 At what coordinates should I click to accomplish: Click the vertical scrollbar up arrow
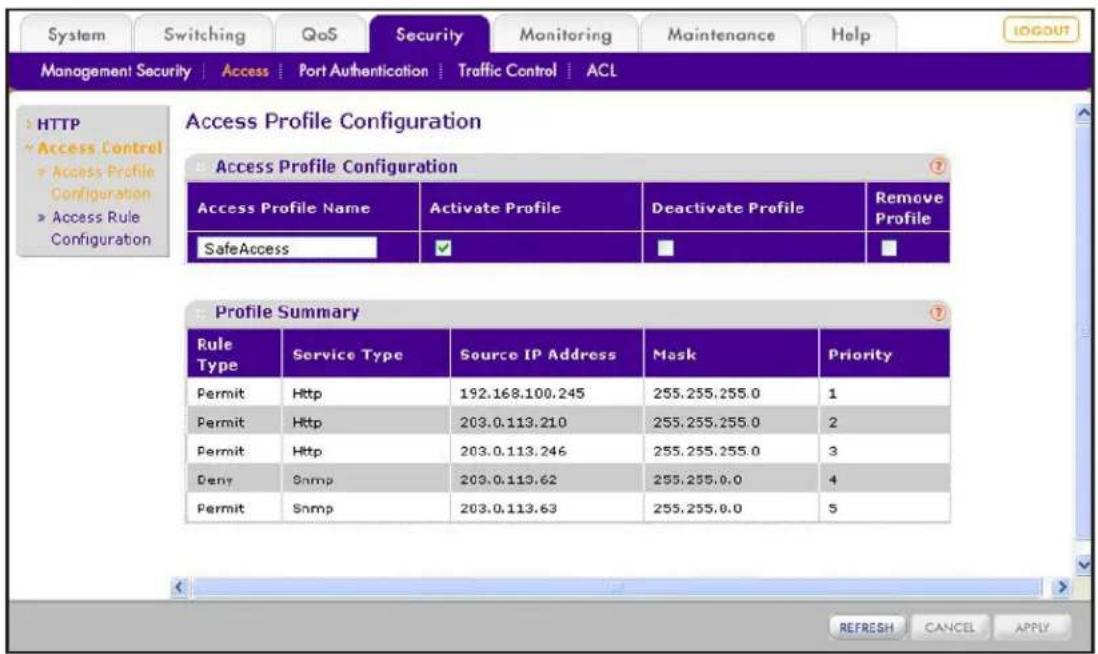click(1083, 113)
